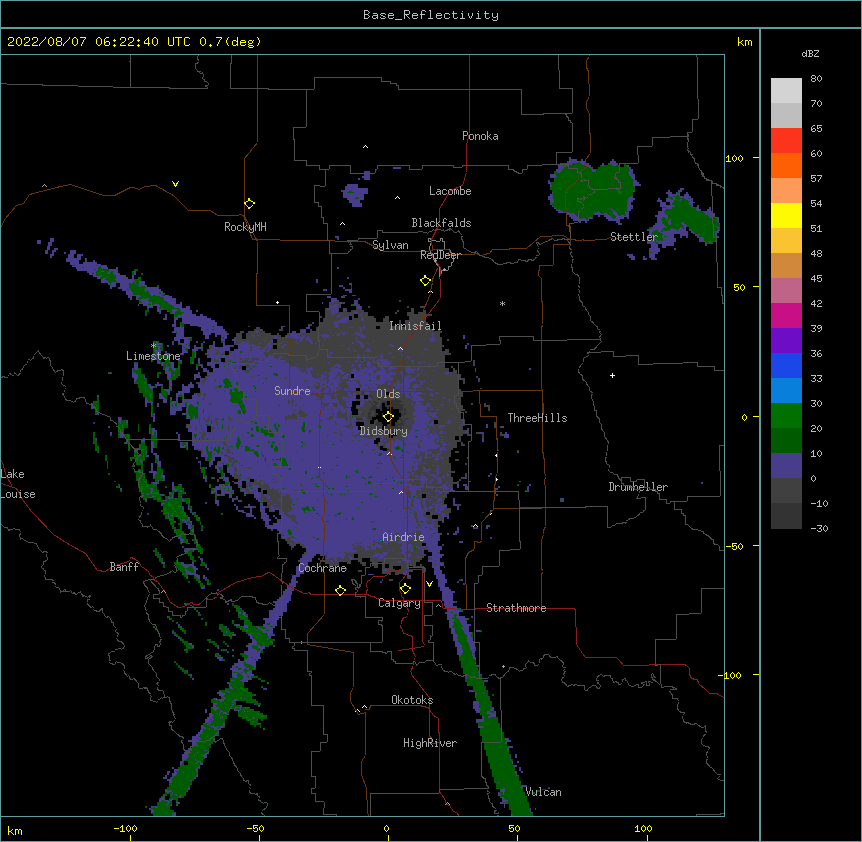Screen dimensions: 862x842
Task: Click the Sylvan town label
Action: coord(390,245)
